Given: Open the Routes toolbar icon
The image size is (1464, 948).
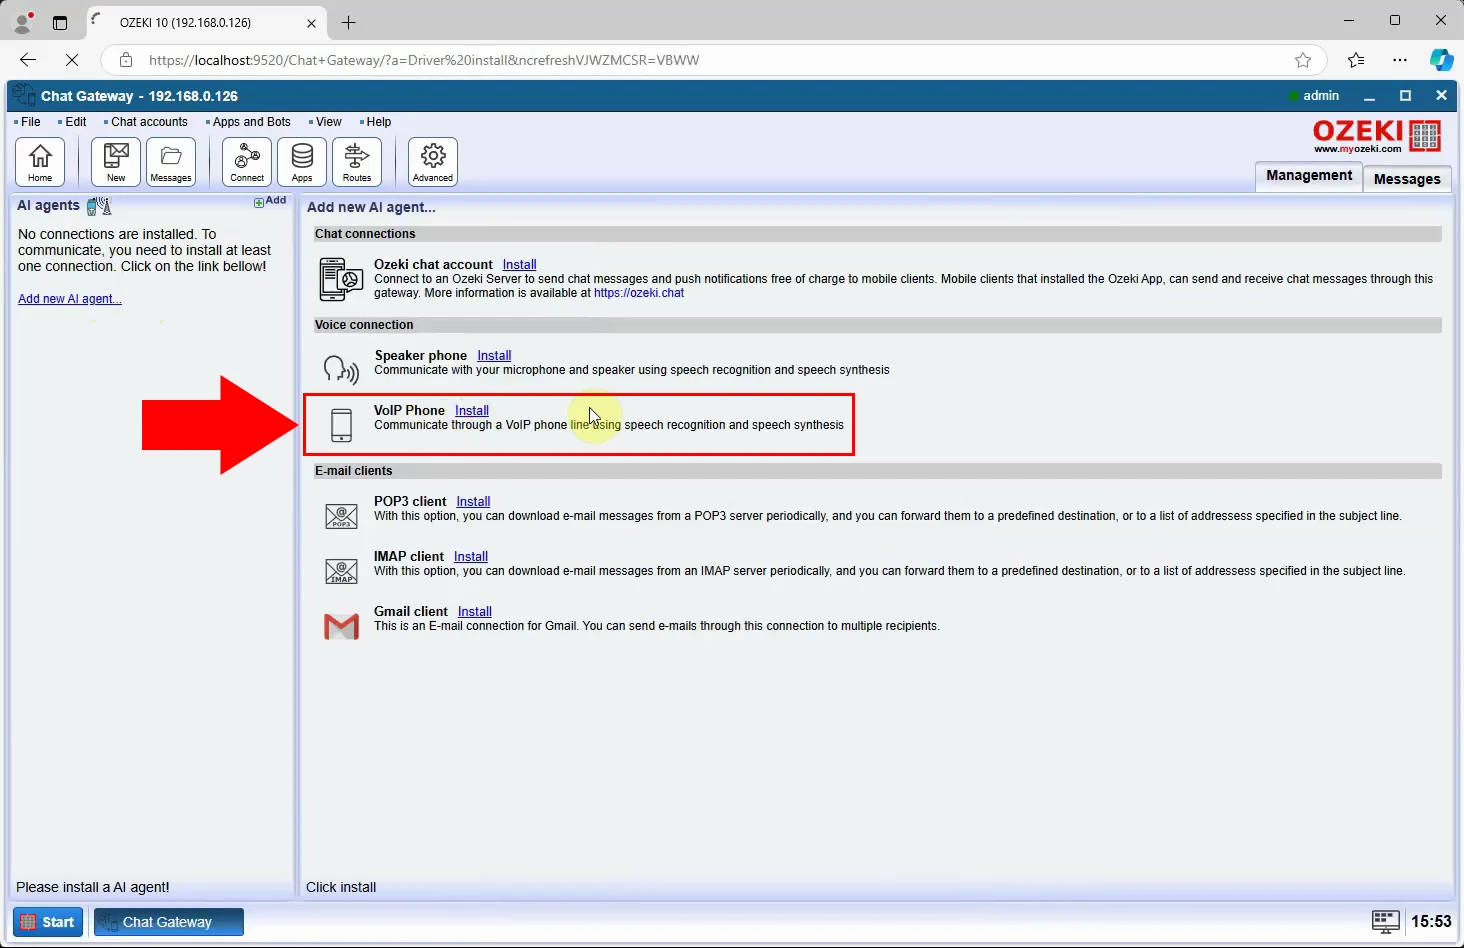Looking at the screenshot, I should pos(357,162).
